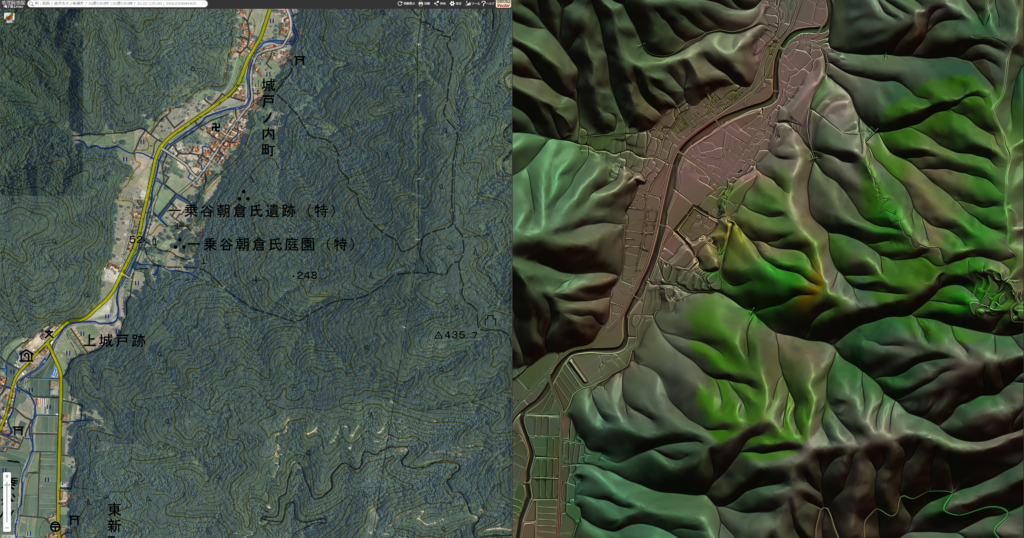Click the address search input field
Screen dimensions: 1024x538
click(119, 3)
